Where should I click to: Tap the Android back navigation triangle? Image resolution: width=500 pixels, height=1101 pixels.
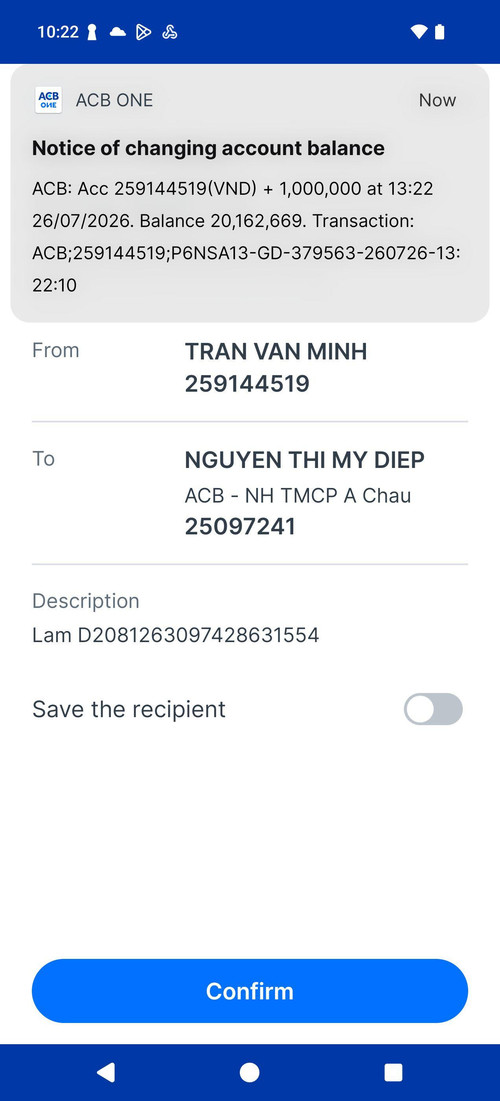point(106,1072)
